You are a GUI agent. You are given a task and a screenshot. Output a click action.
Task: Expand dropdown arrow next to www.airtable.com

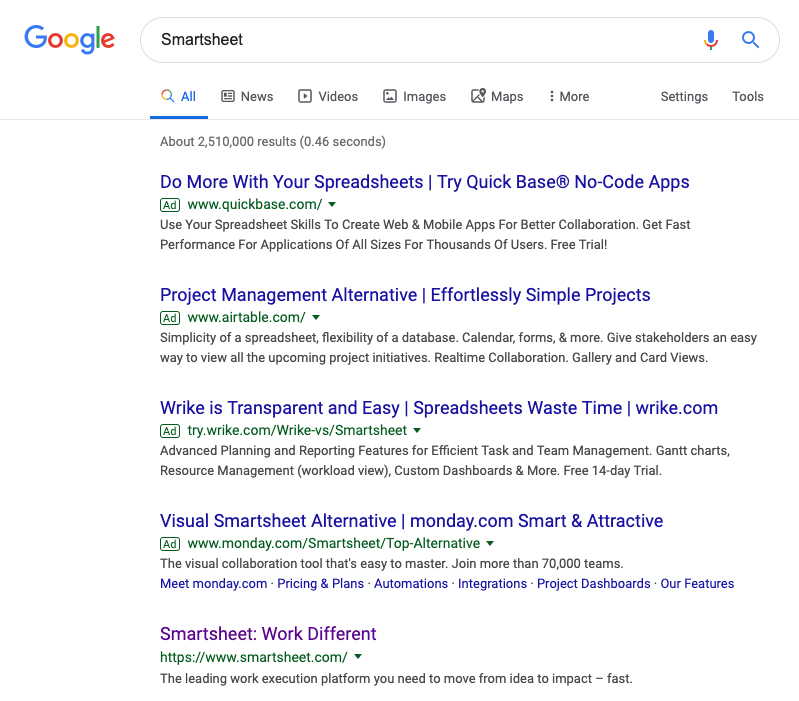[x=316, y=318]
